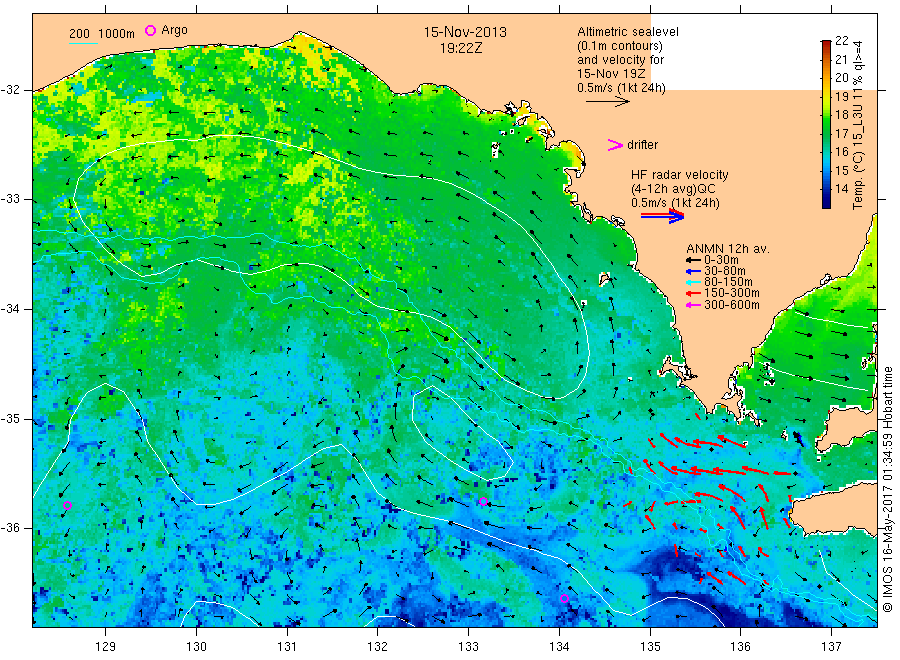Click the 'Altimetric sealevel' heading

pyautogui.click(x=628, y=32)
